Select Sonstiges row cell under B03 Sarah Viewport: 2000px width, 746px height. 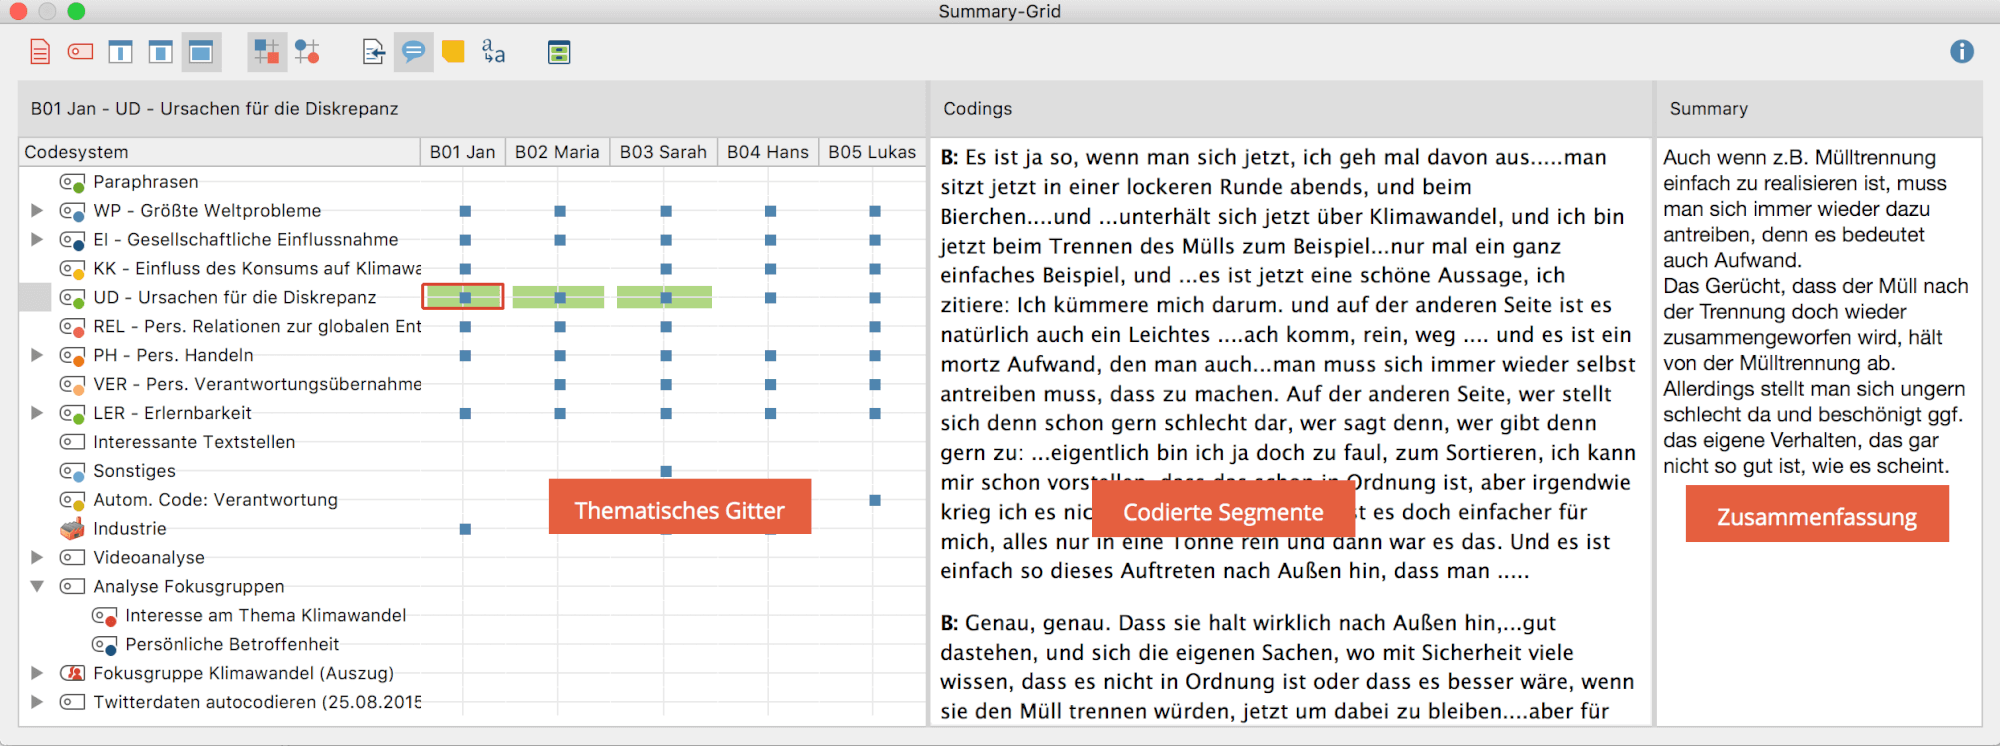pos(666,471)
